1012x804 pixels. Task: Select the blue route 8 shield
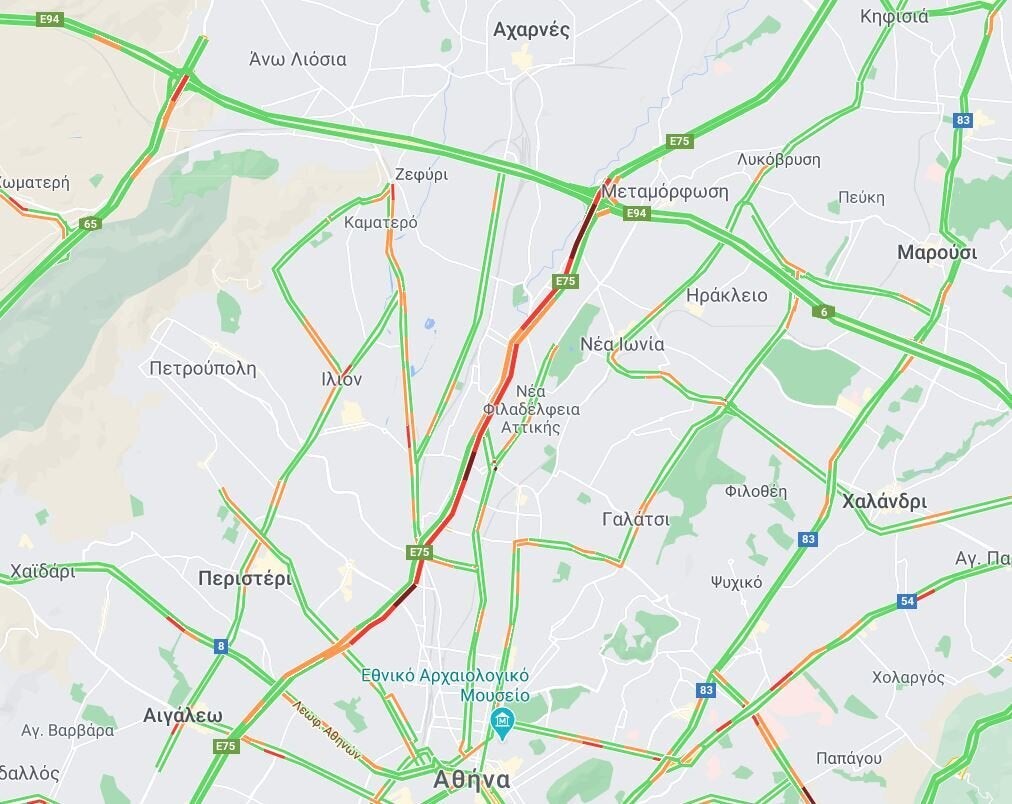coord(221,646)
